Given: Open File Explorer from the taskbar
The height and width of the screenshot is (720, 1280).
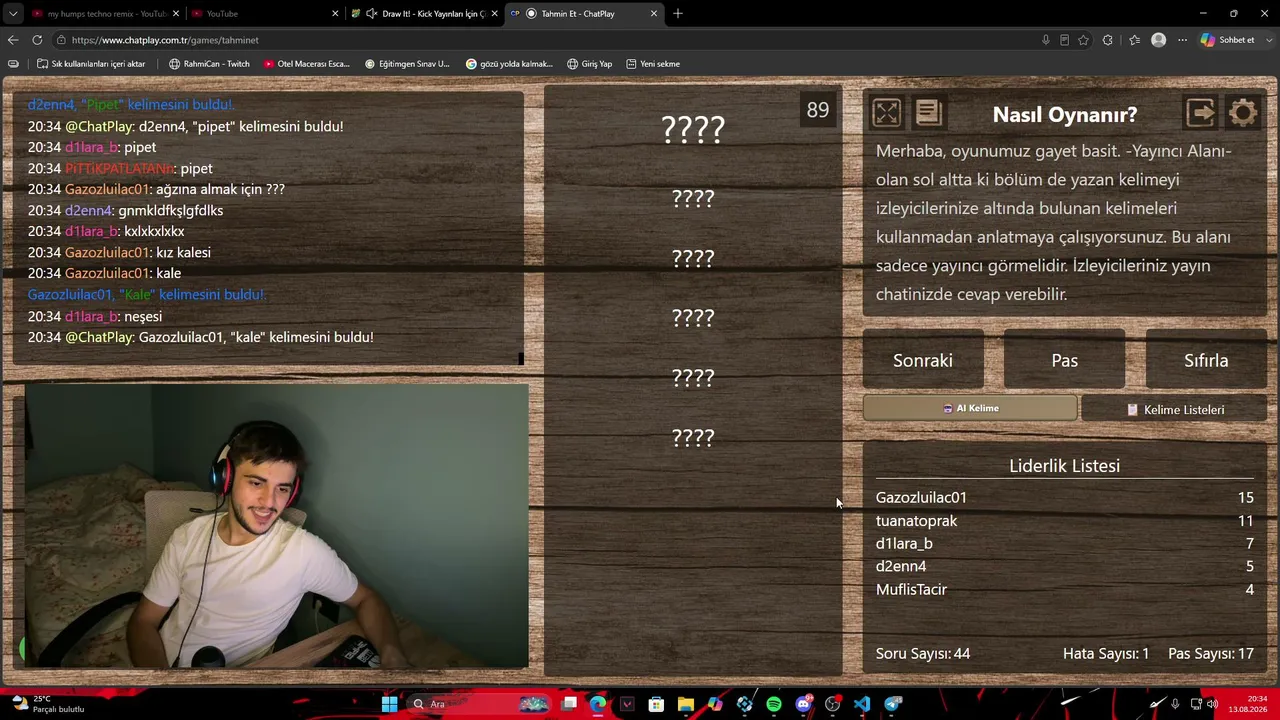Looking at the screenshot, I should point(686,704).
